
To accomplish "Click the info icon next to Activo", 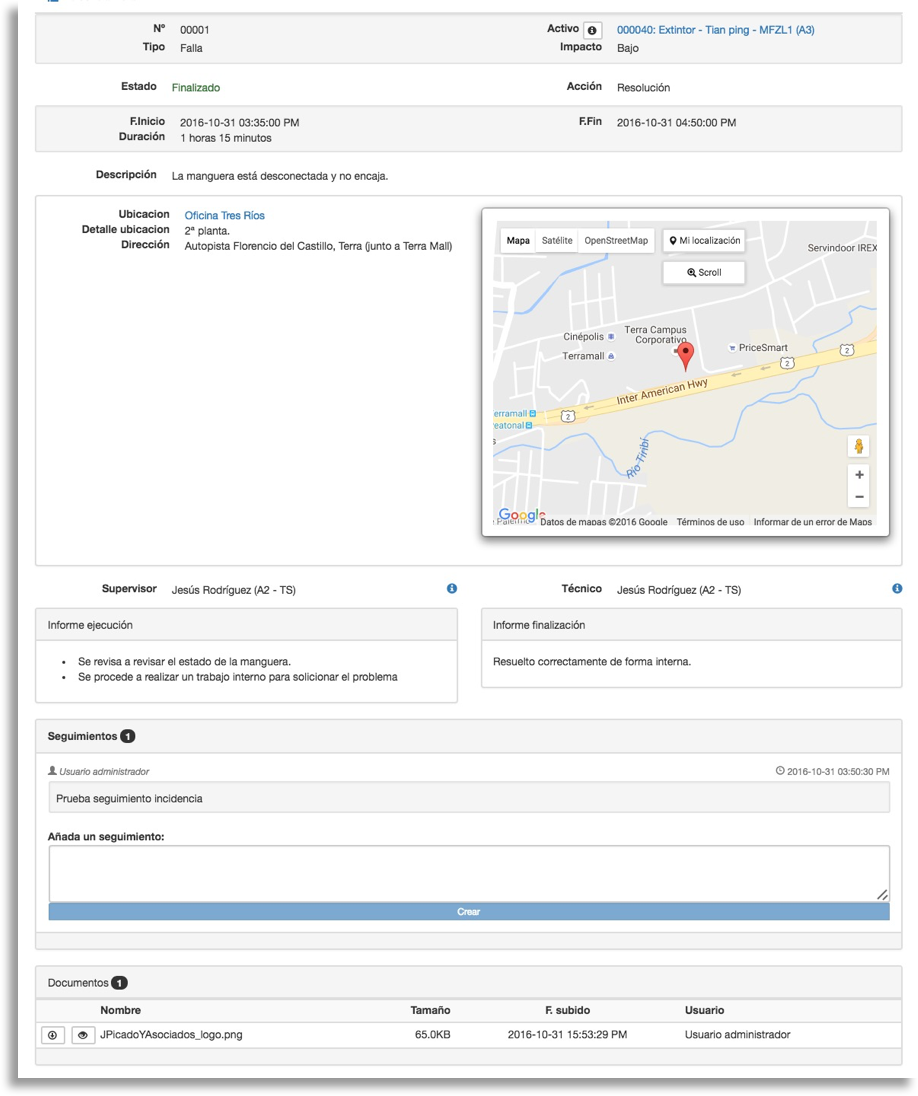I will 593,30.
